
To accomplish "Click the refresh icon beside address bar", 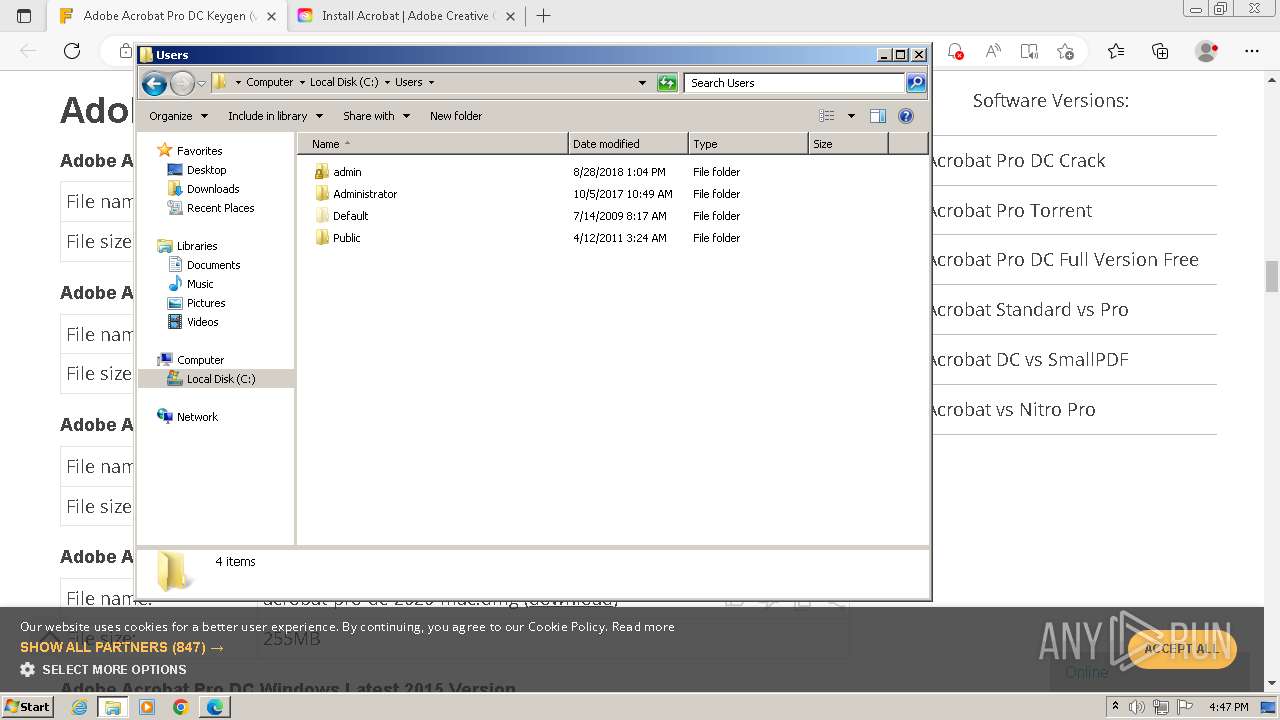I will coord(667,83).
